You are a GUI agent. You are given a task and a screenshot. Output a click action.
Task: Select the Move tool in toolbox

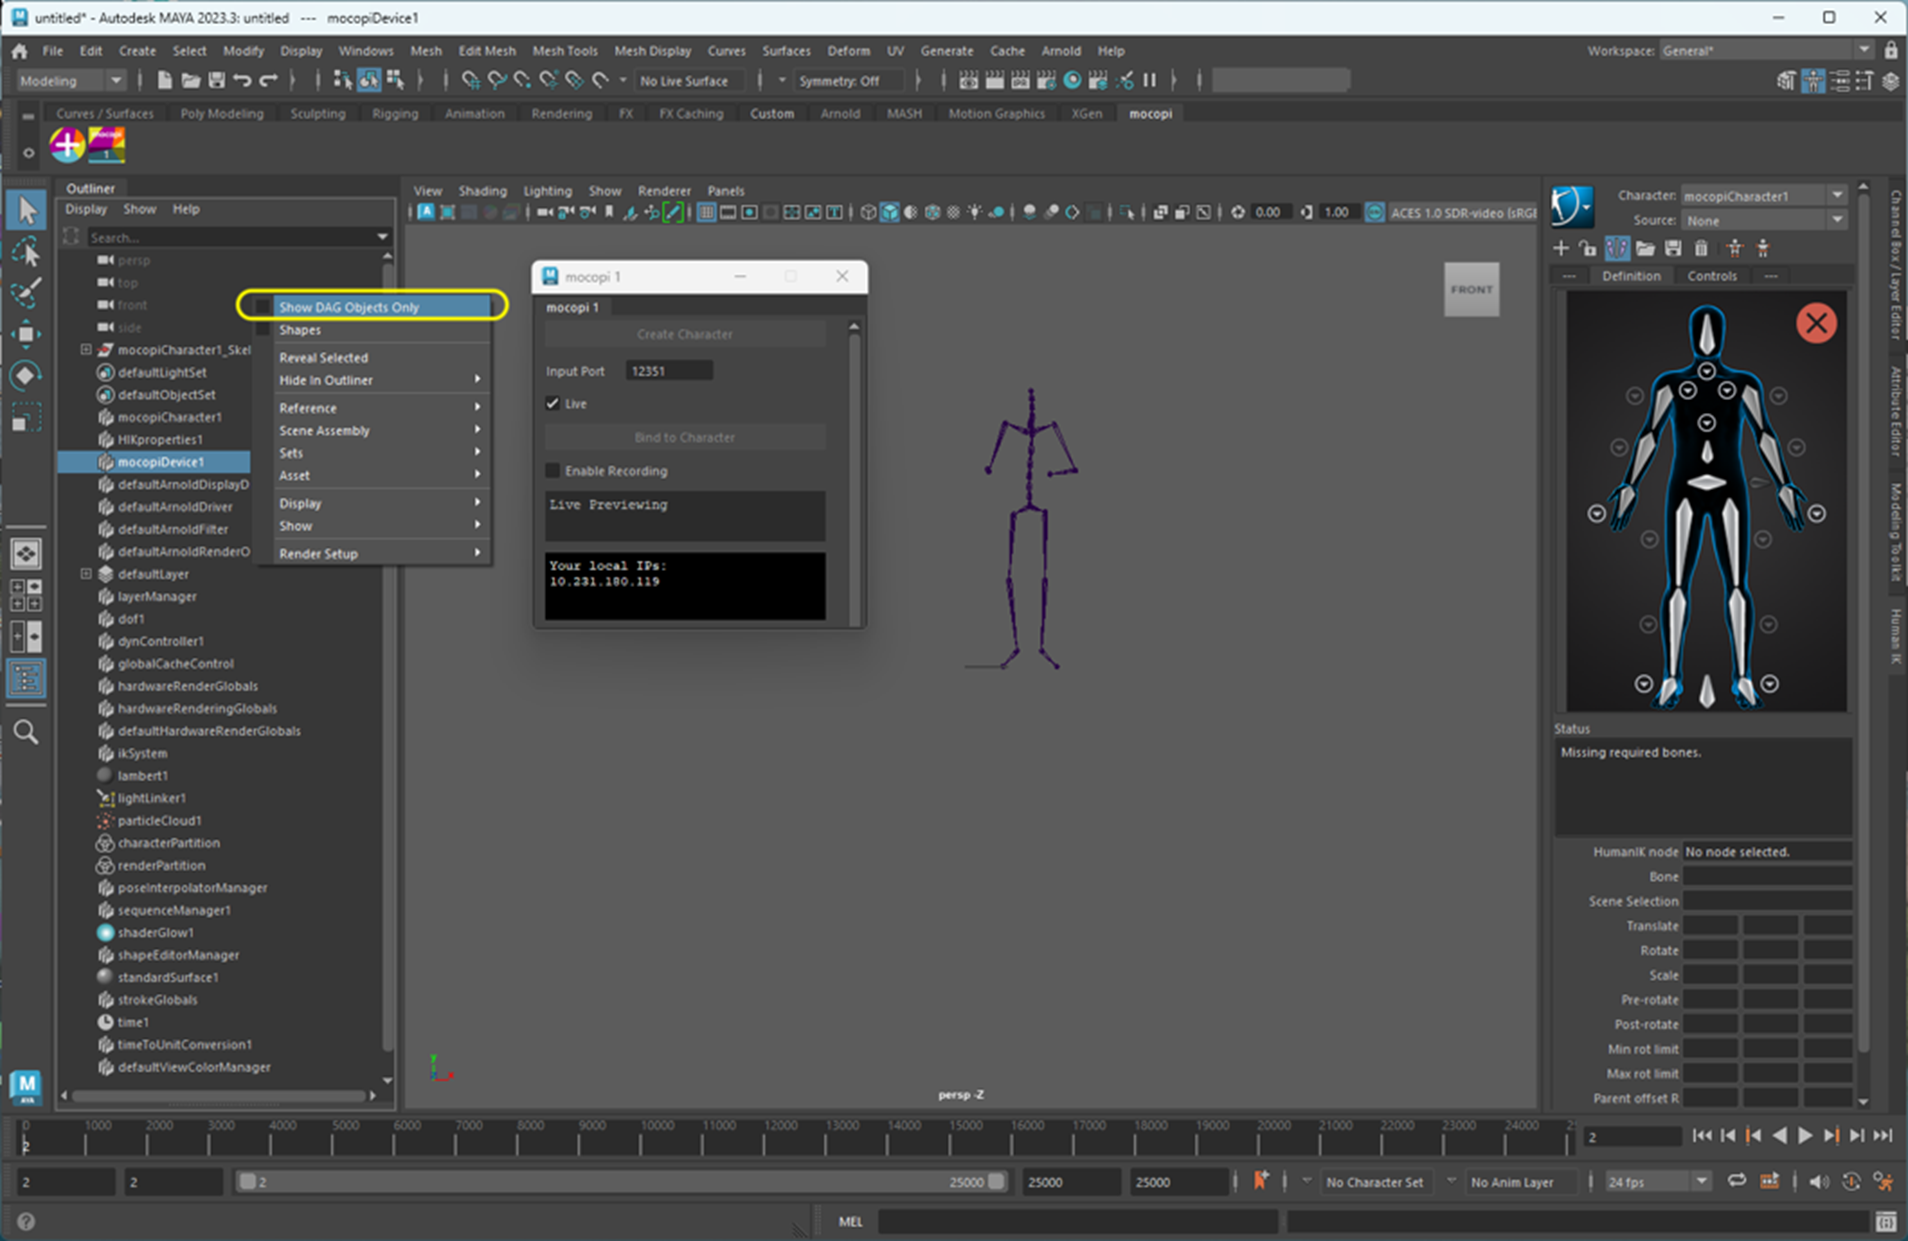pos(26,334)
